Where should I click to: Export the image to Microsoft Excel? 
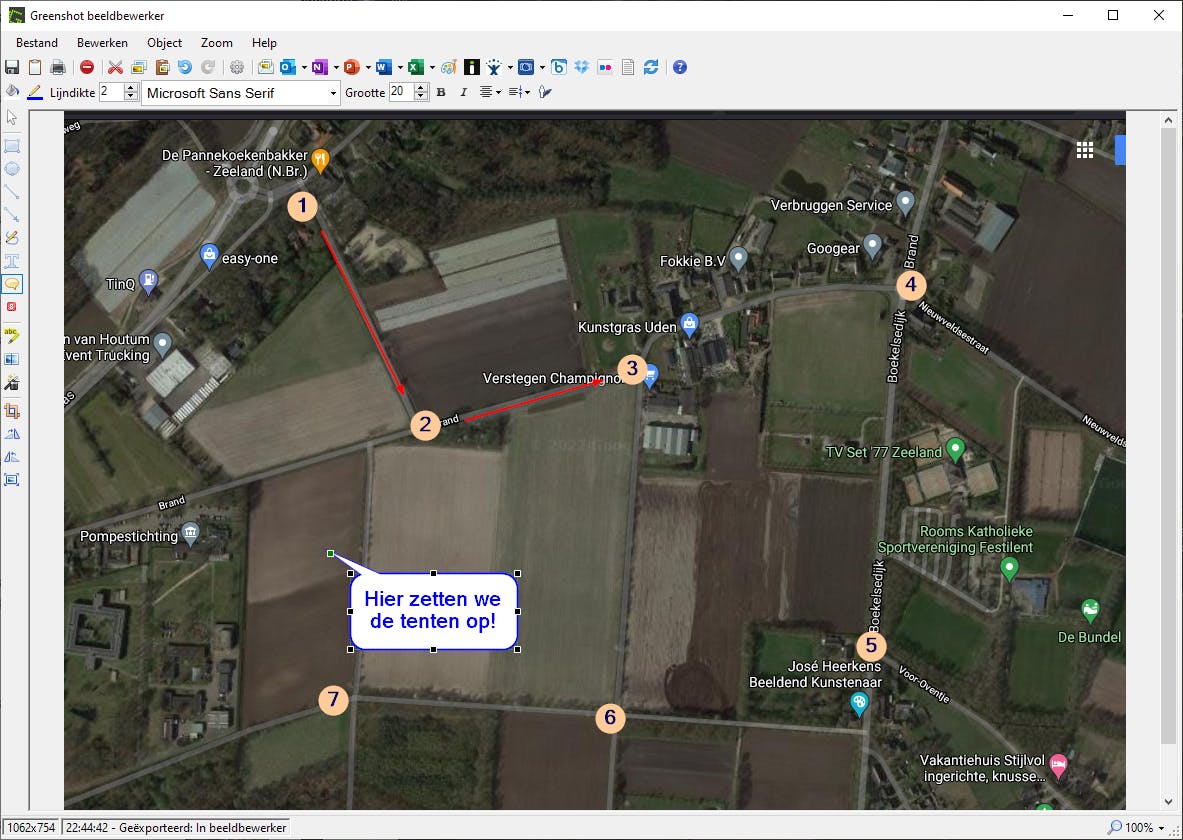416,67
